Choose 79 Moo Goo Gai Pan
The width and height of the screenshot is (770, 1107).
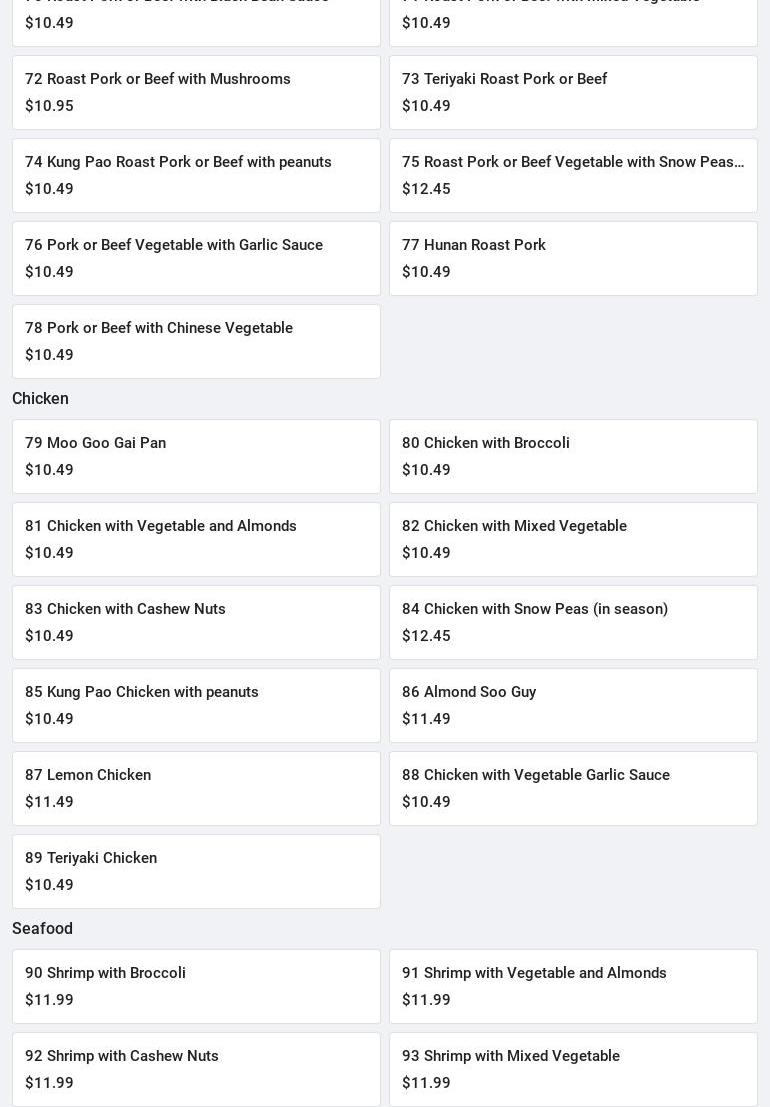click(196, 456)
